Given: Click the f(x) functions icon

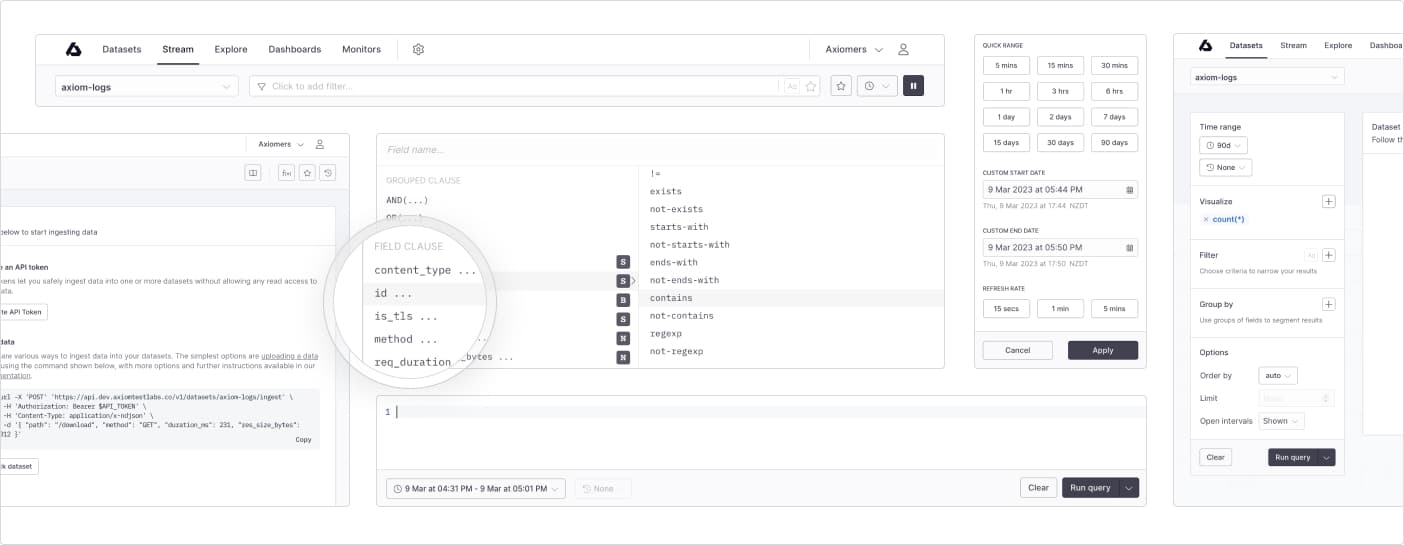Looking at the screenshot, I should (x=286, y=172).
